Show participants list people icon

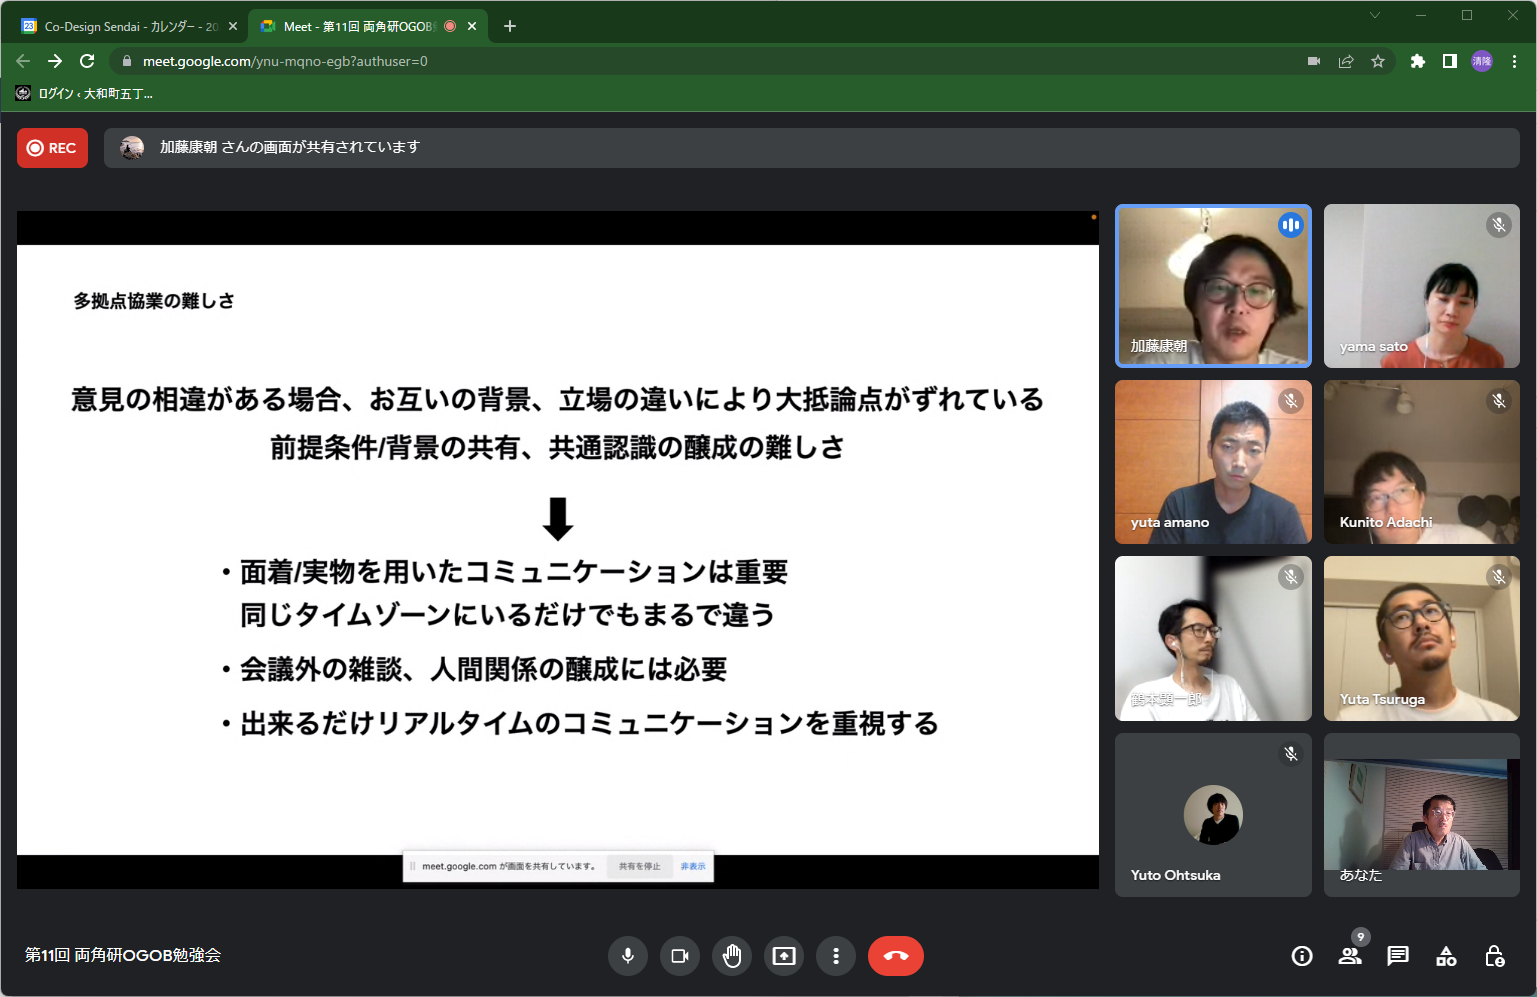coord(1350,956)
